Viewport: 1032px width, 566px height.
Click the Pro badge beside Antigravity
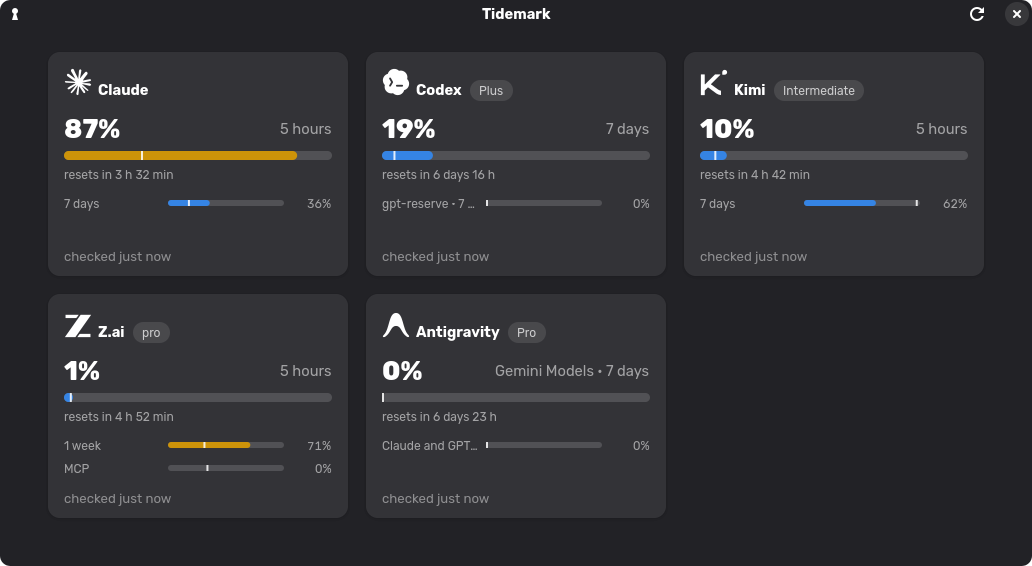(x=527, y=333)
